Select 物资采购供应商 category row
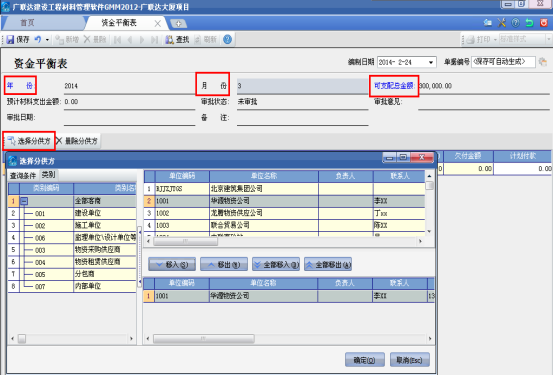Screen dimensions: 553x376 tap(72, 250)
